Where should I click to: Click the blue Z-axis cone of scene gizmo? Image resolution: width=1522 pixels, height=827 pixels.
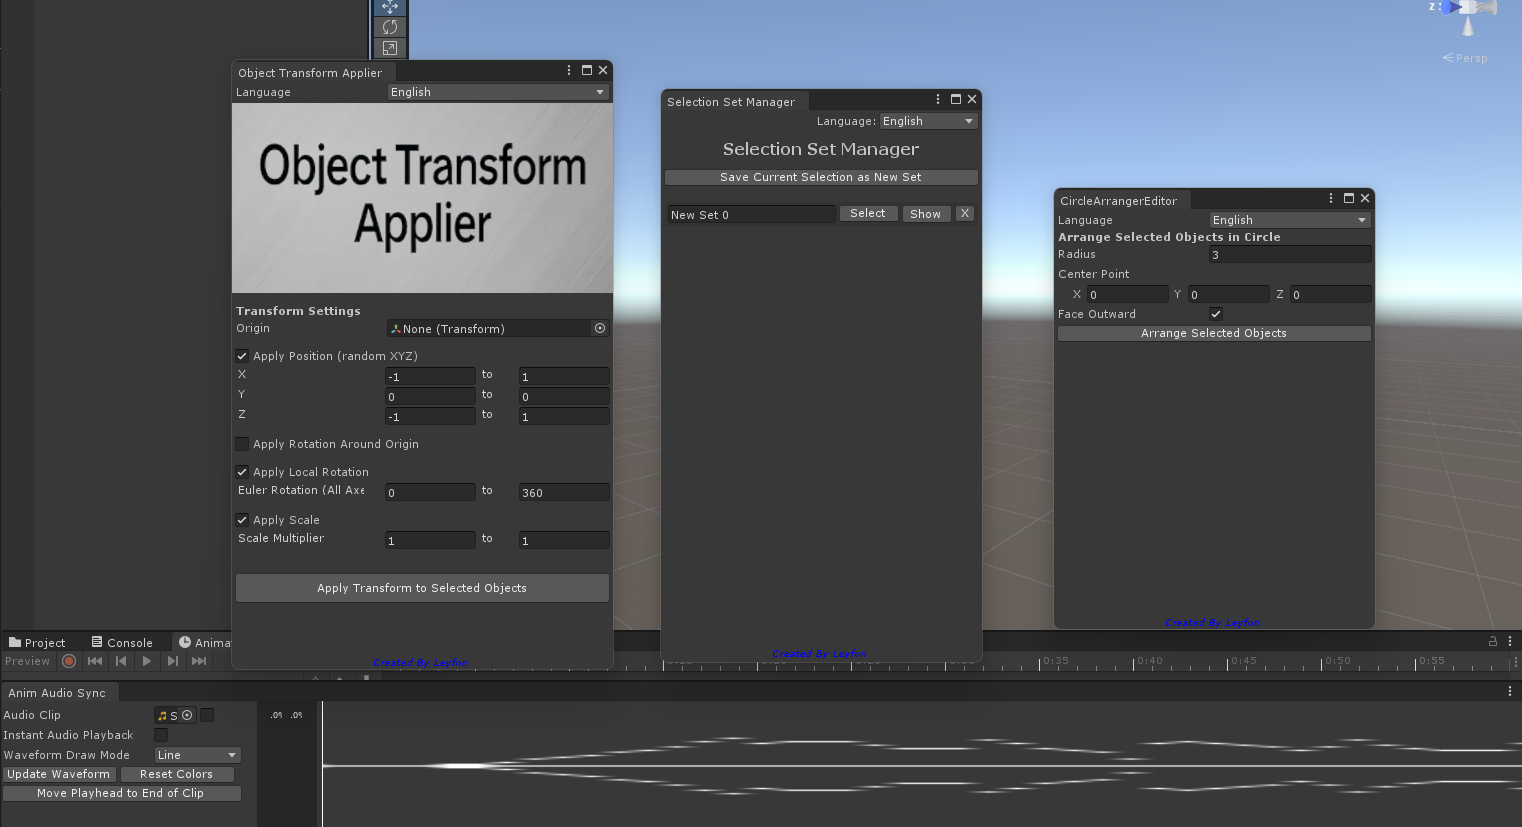click(1449, 8)
